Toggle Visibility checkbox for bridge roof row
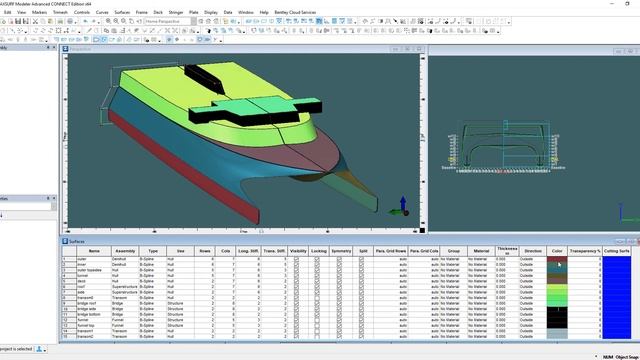The width and height of the screenshot is (640, 360). coord(296,303)
